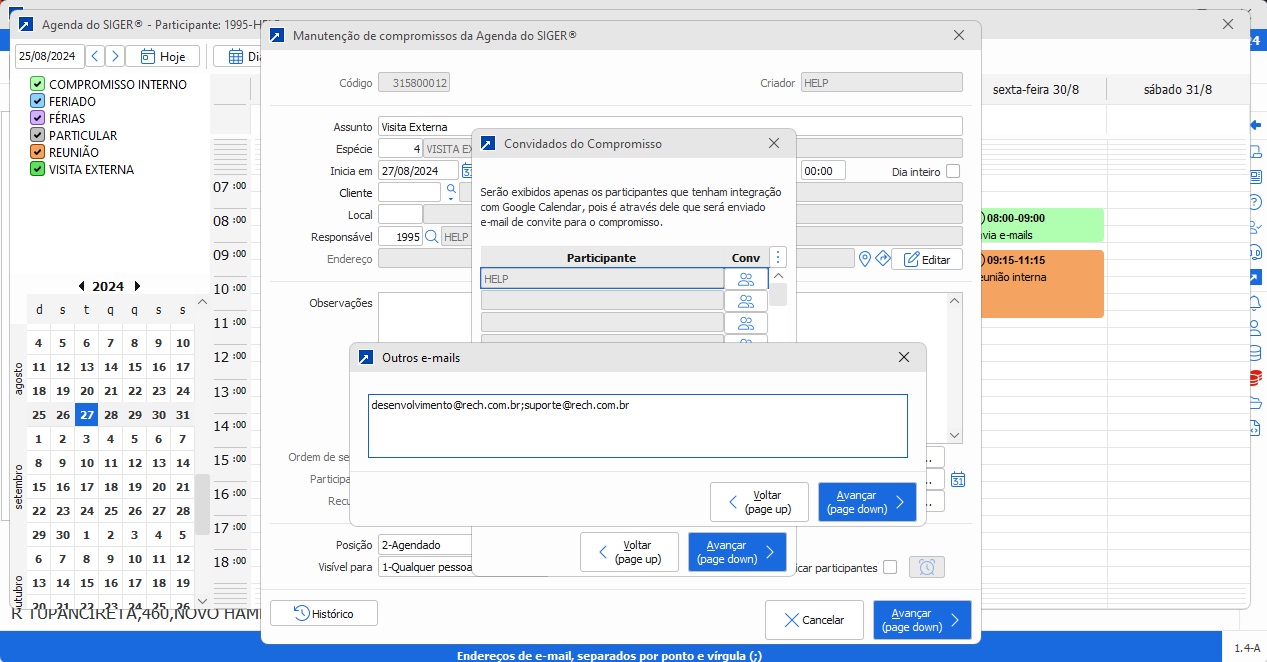The image size is (1267, 662).
Task: Open the three-dot menu beside Conv column
Action: [x=779, y=257]
